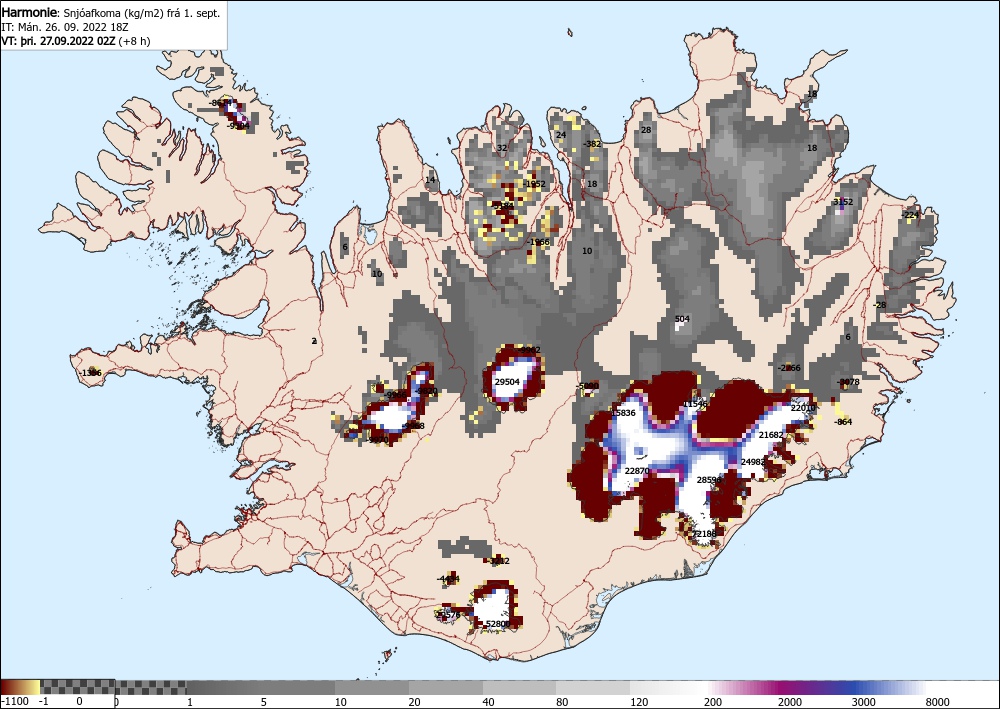Select the 504 value in the northeast highlands
This screenshot has height=709, width=1000.
pos(682,319)
